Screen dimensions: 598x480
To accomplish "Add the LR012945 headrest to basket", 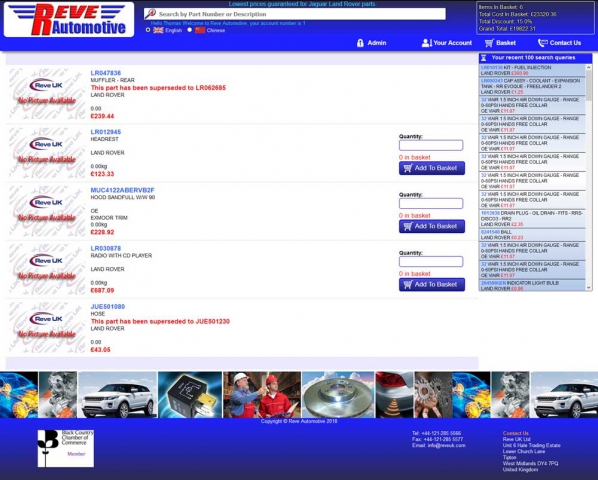I will point(432,168).
